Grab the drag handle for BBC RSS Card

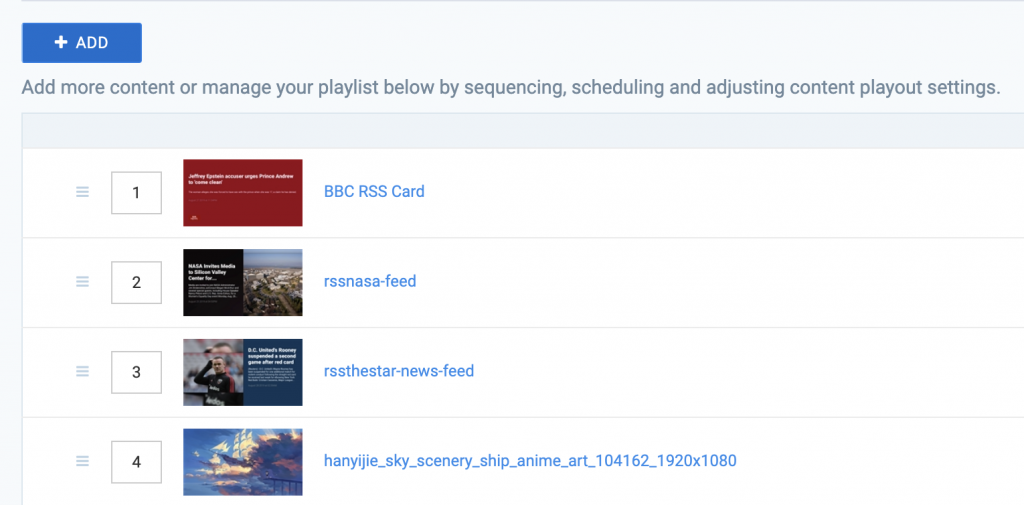[x=82, y=192]
